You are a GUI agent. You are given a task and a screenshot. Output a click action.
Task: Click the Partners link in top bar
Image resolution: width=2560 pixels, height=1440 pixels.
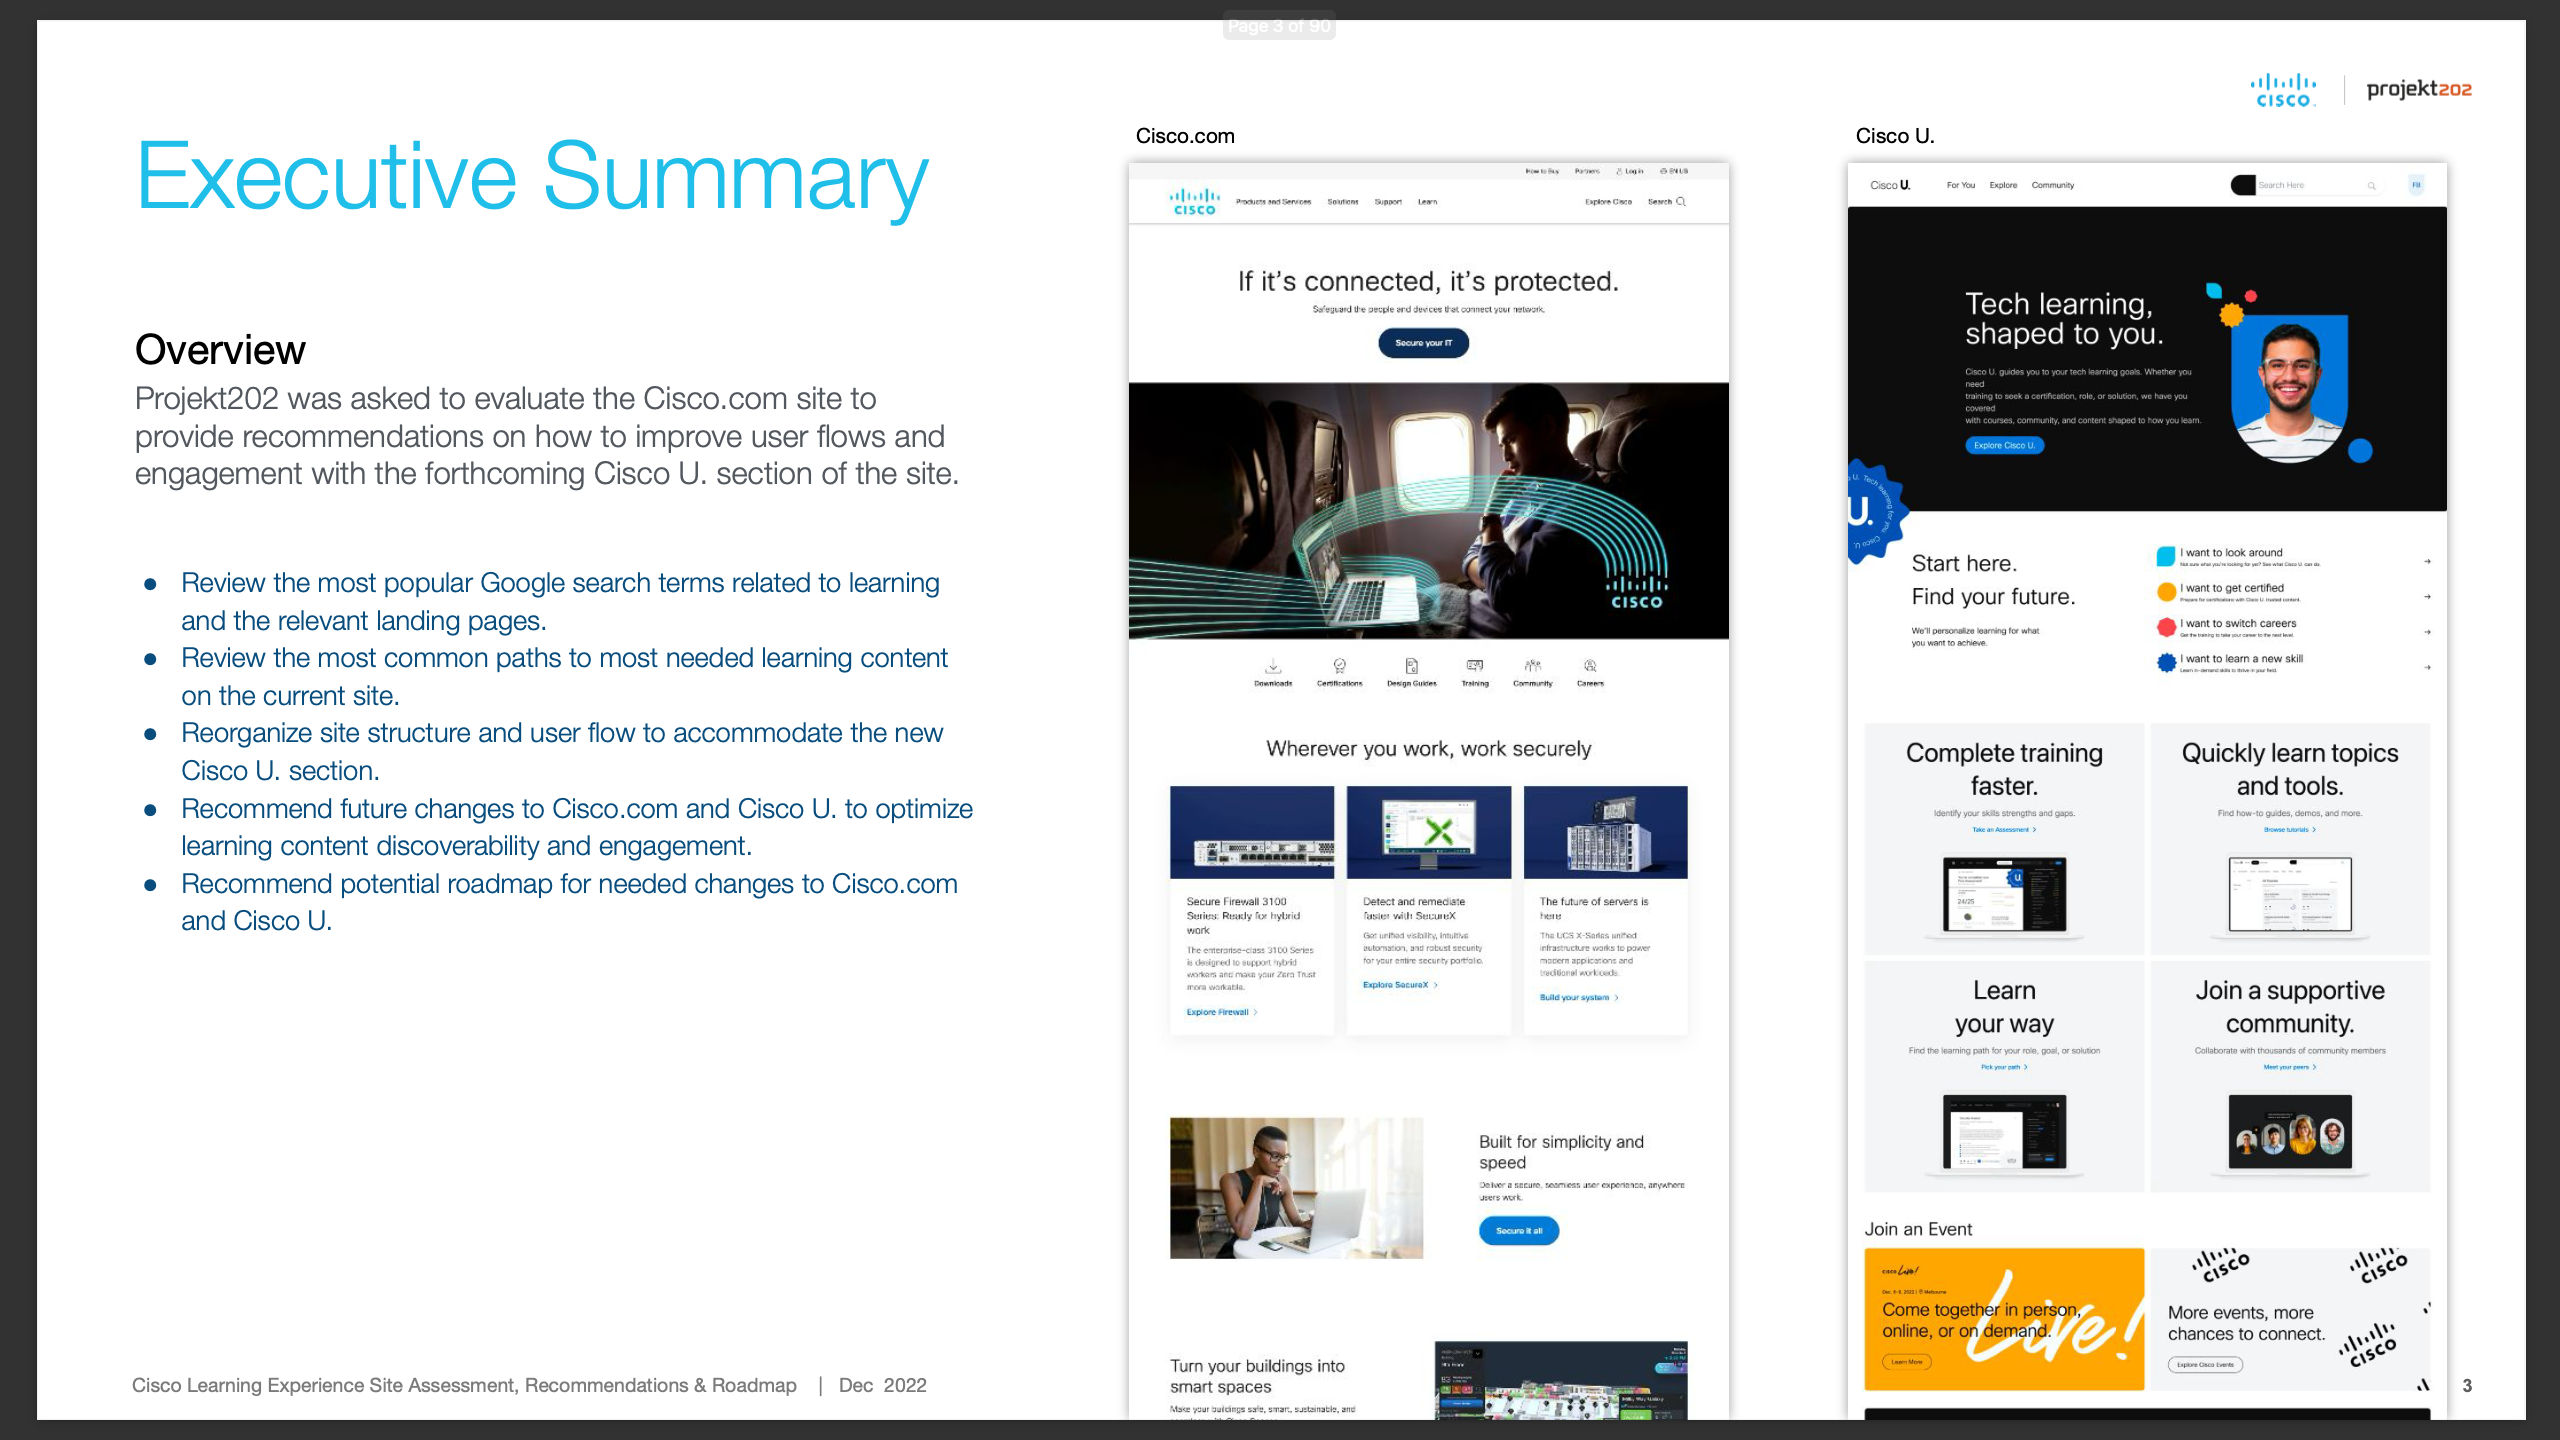click(1587, 172)
